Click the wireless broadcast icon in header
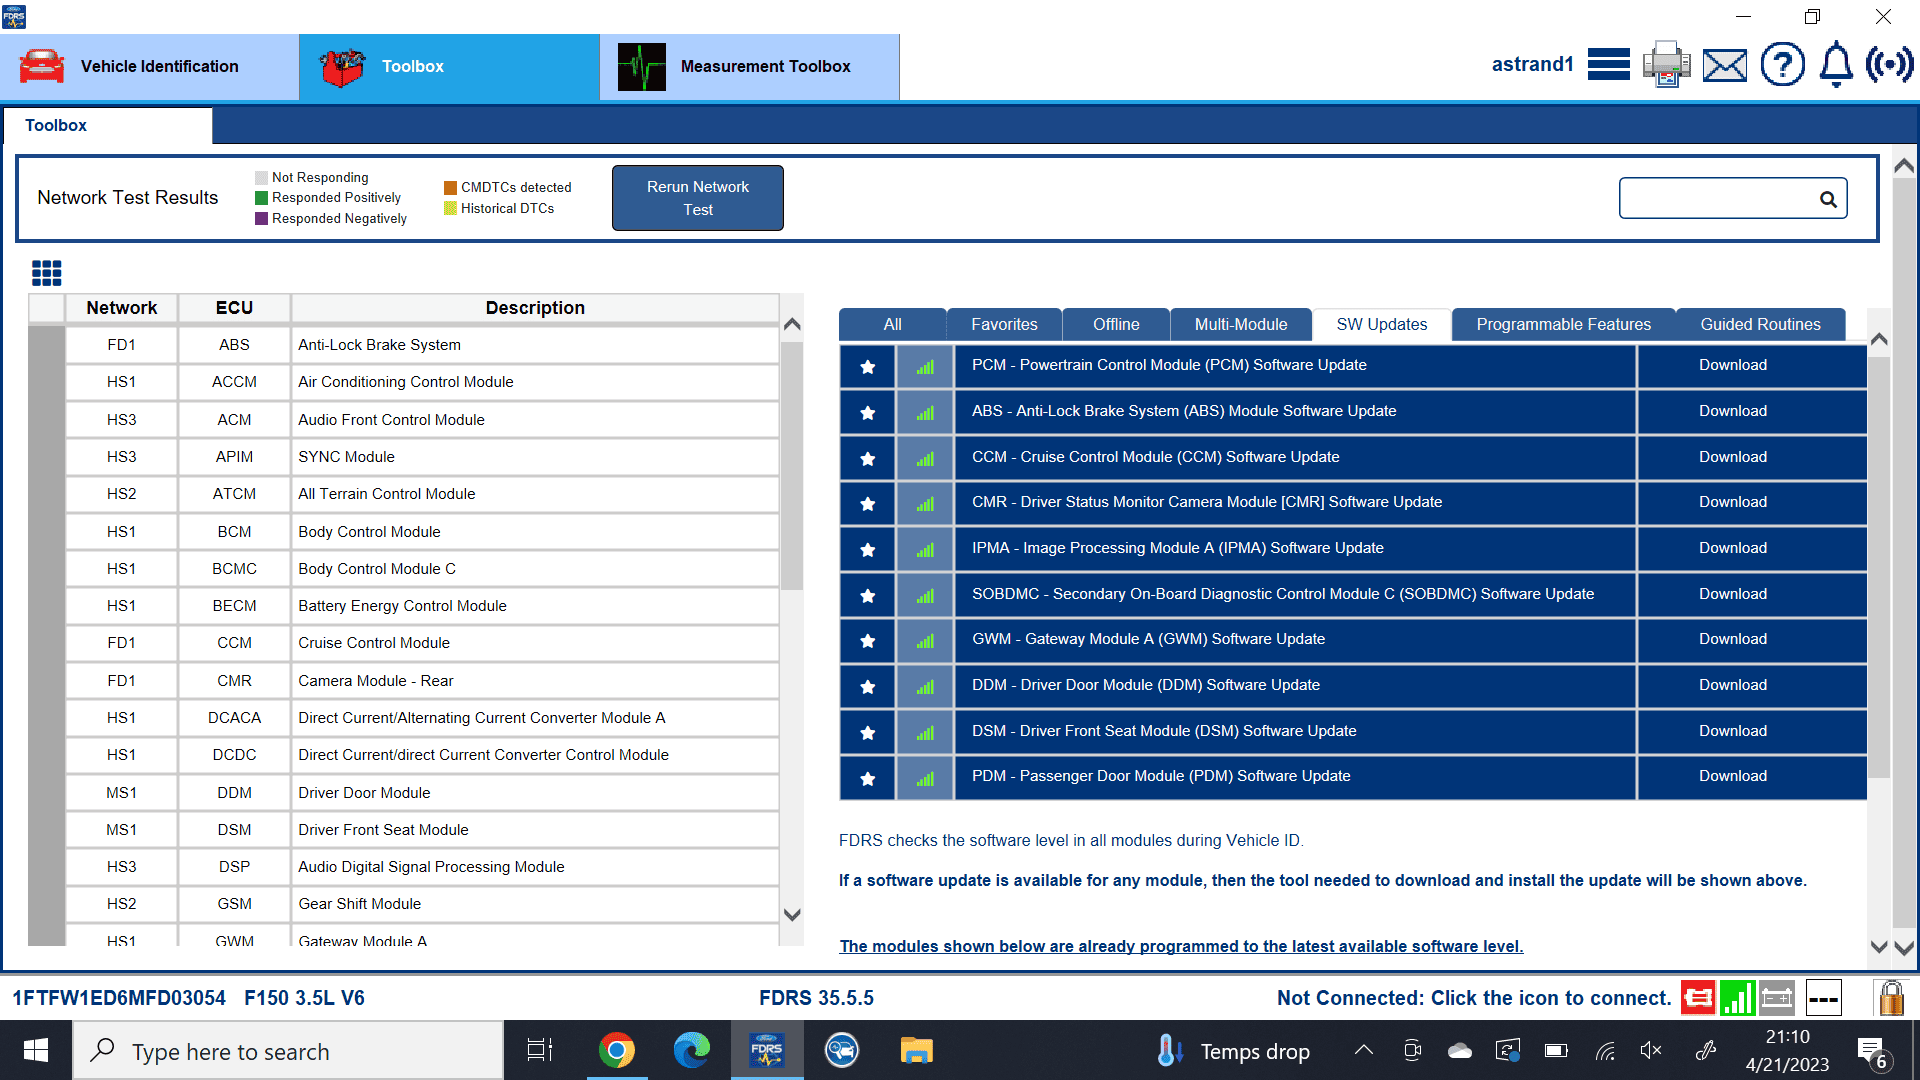 (1889, 65)
